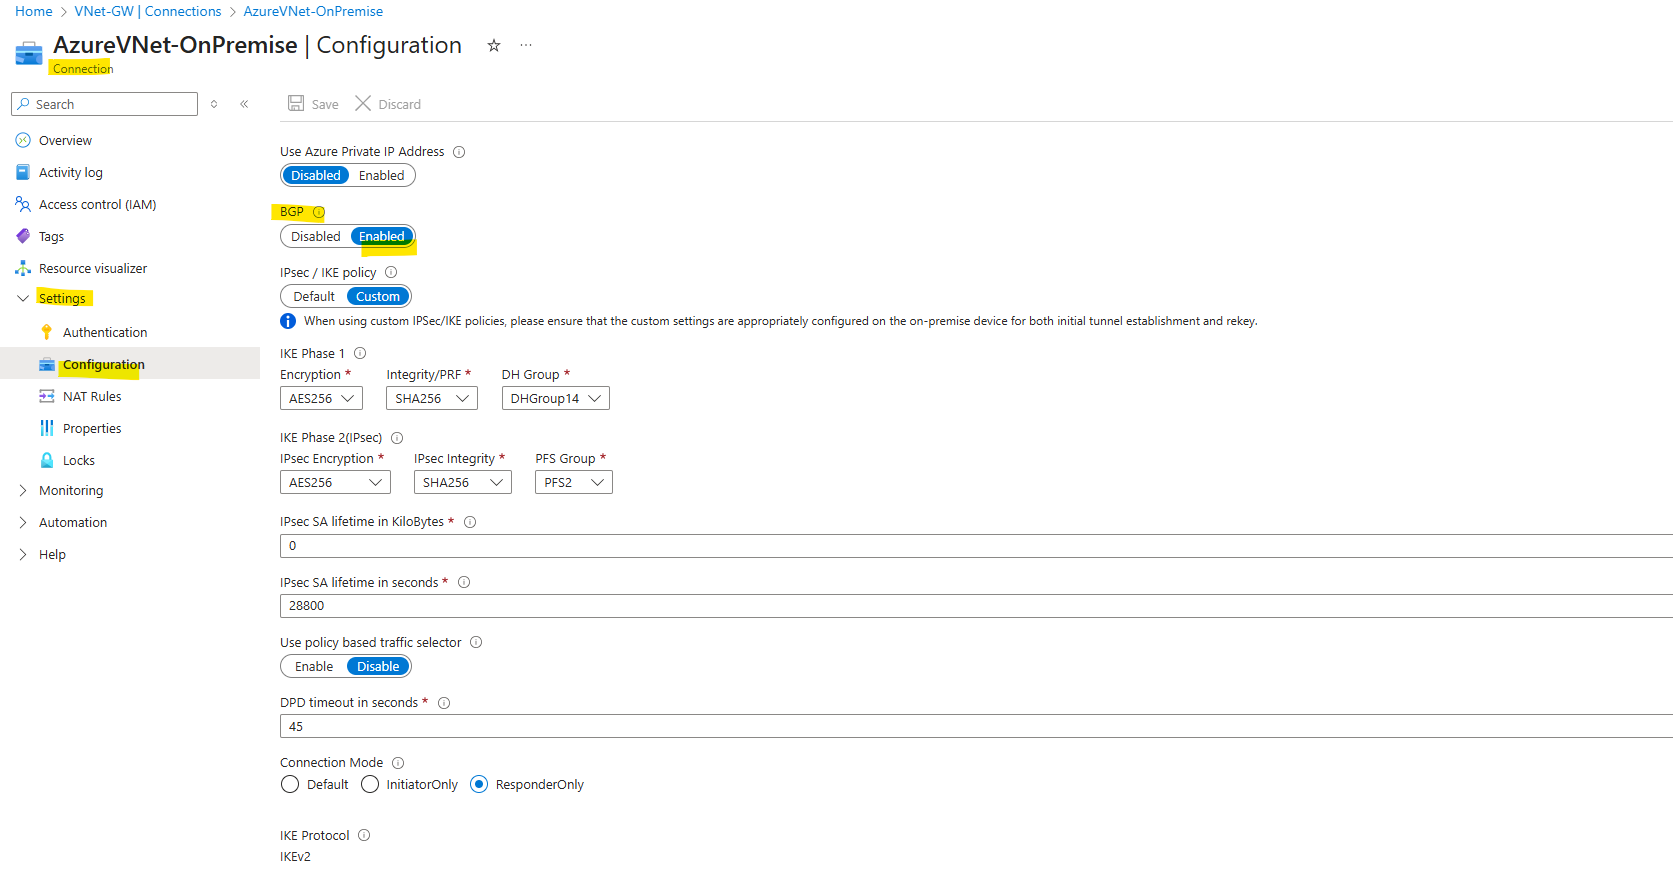Click the Locks padlock icon
The image size is (1673, 883).
point(47,460)
